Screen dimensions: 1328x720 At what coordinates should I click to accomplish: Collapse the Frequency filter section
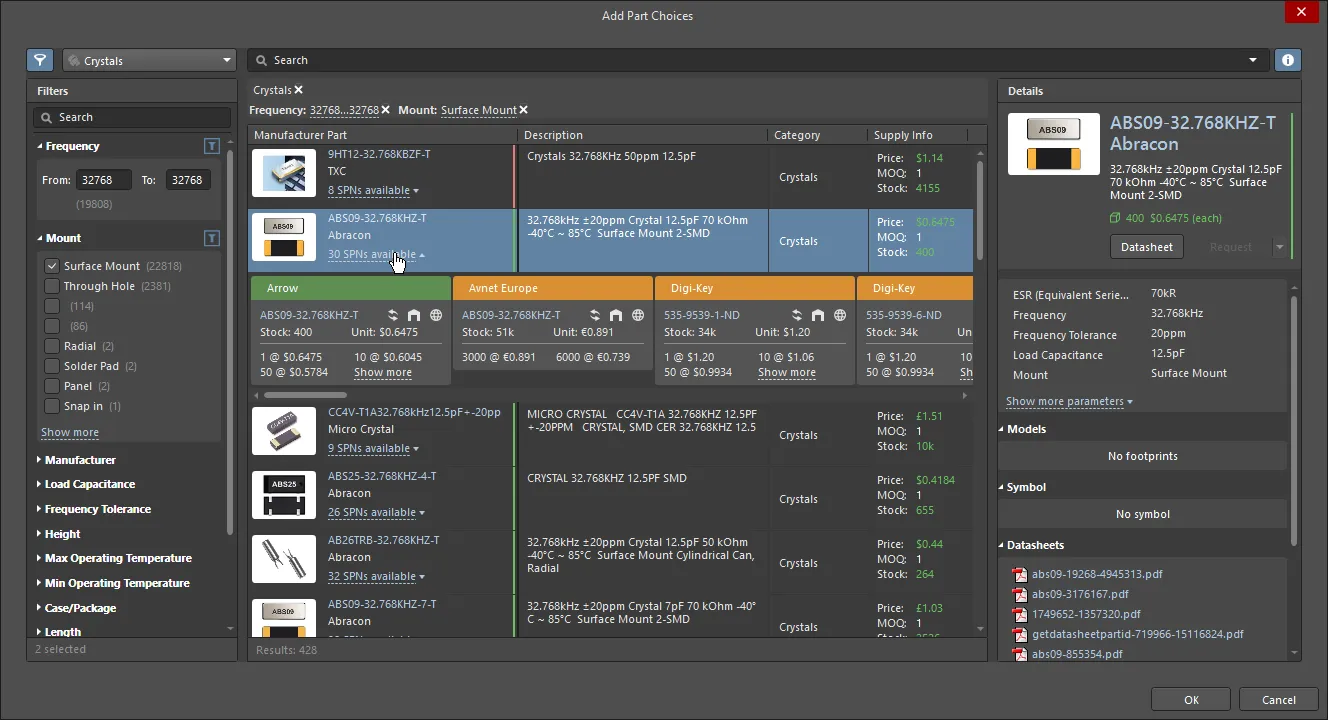tap(40, 146)
